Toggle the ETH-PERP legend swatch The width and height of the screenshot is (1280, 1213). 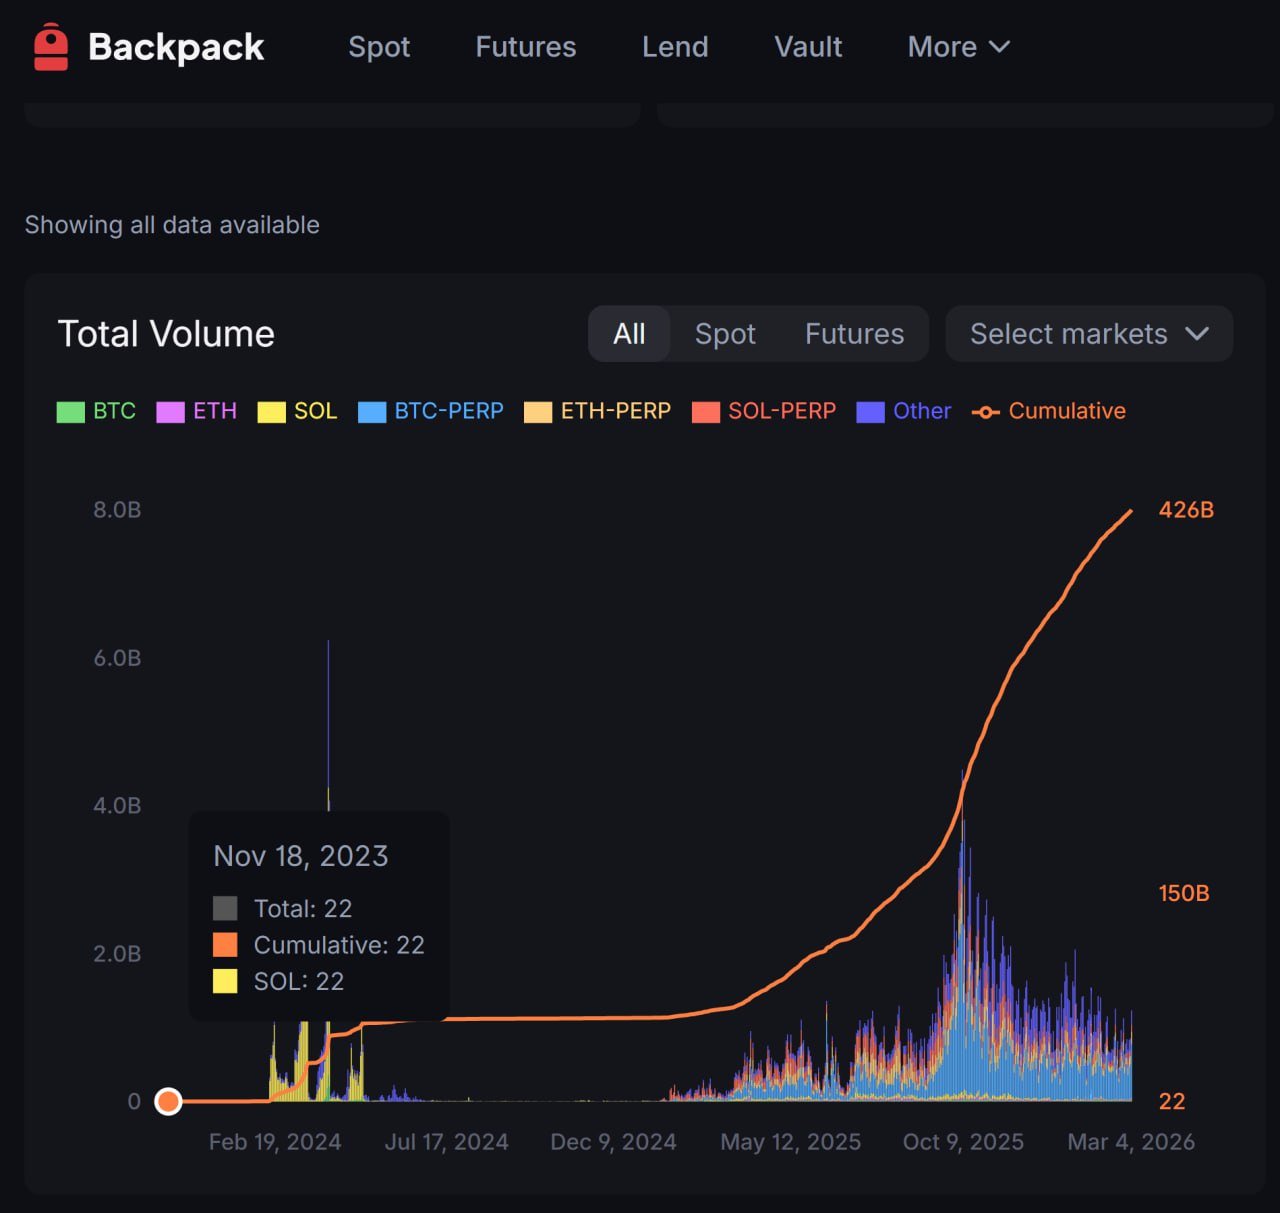[538, 412]
